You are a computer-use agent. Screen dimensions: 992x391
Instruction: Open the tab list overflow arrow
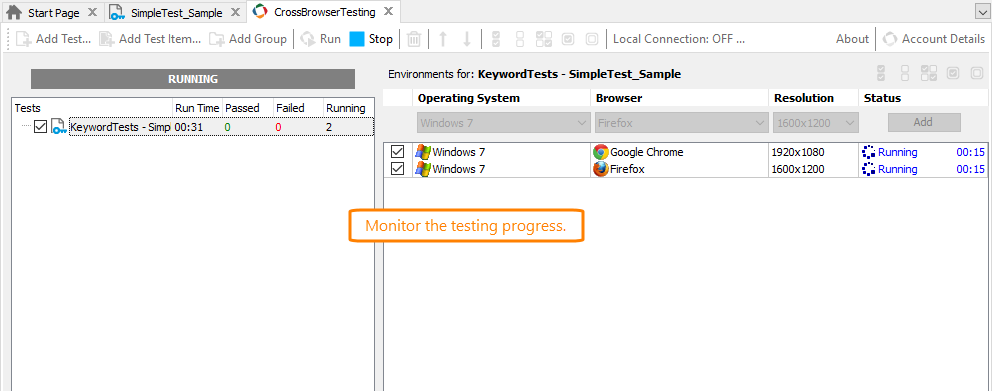tap(983, 12)
